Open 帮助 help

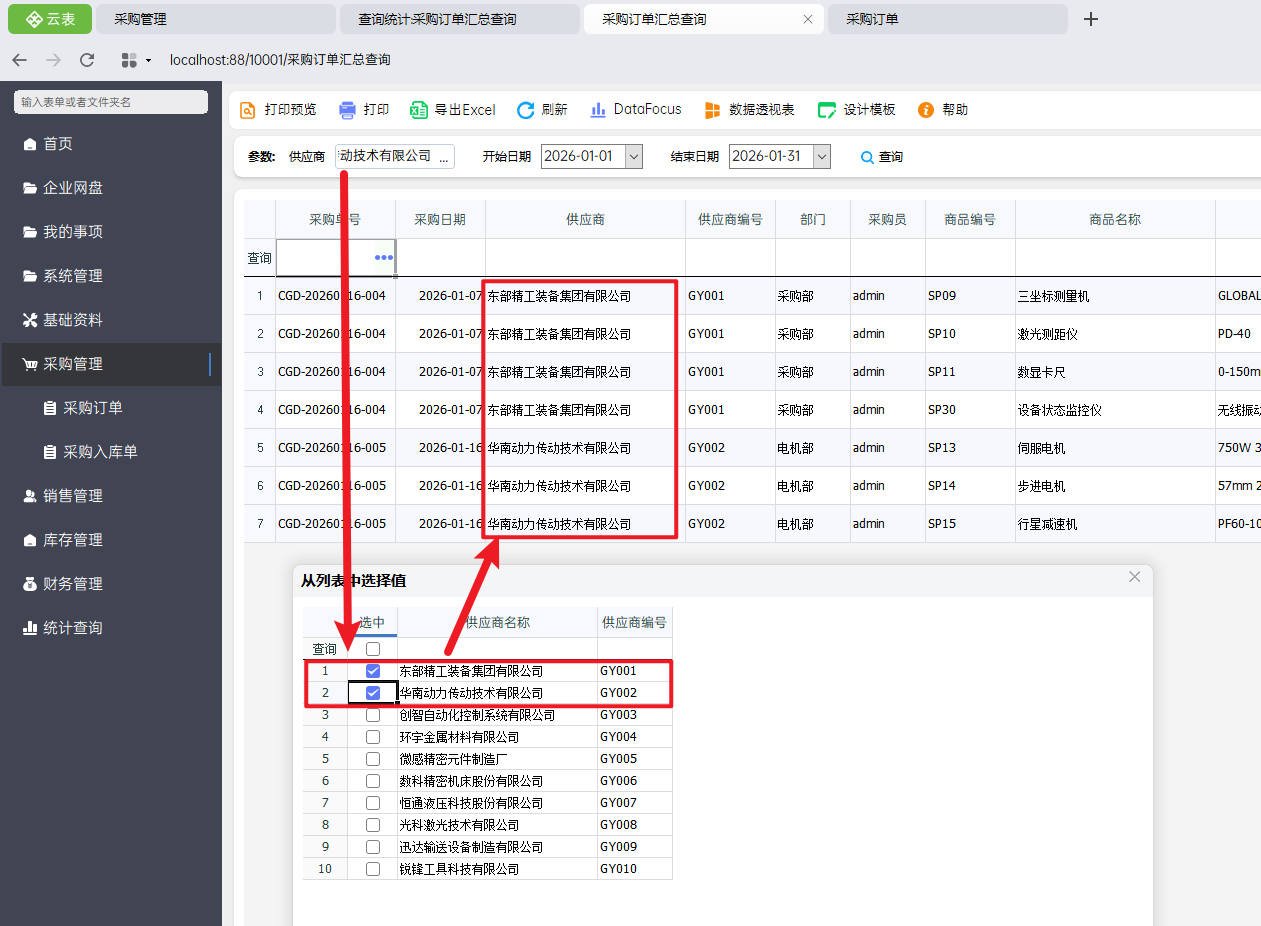coord(943,110)
